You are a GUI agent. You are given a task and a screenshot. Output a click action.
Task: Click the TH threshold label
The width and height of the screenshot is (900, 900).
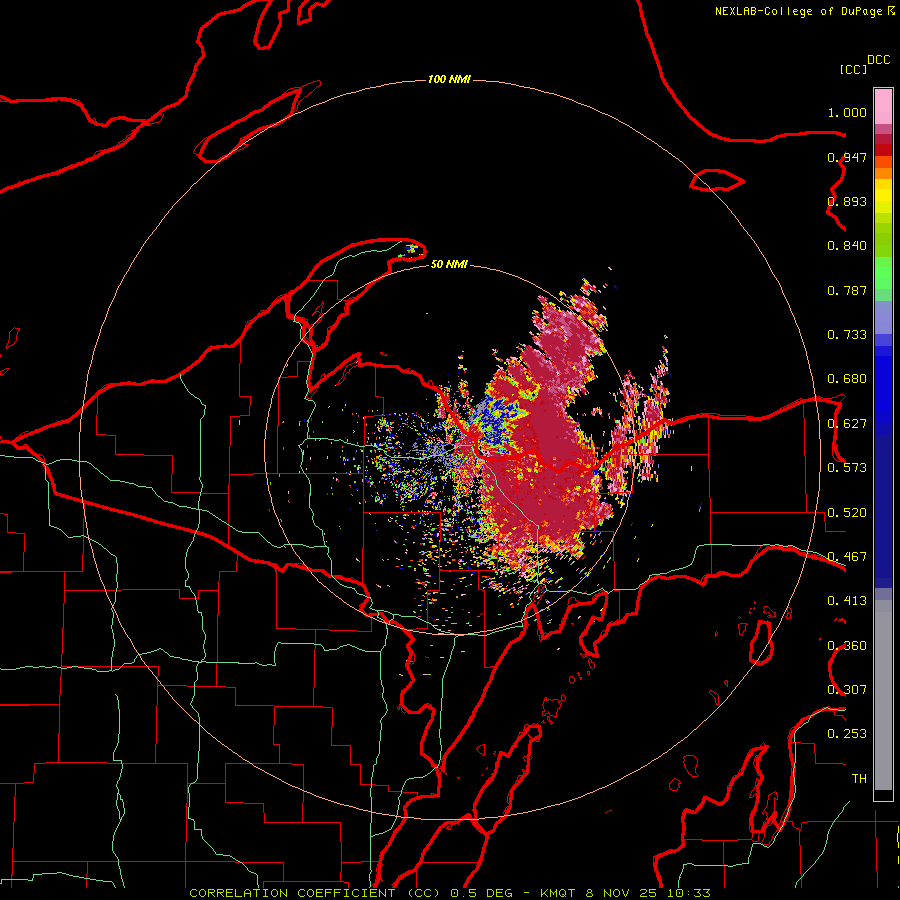(859, 779)
